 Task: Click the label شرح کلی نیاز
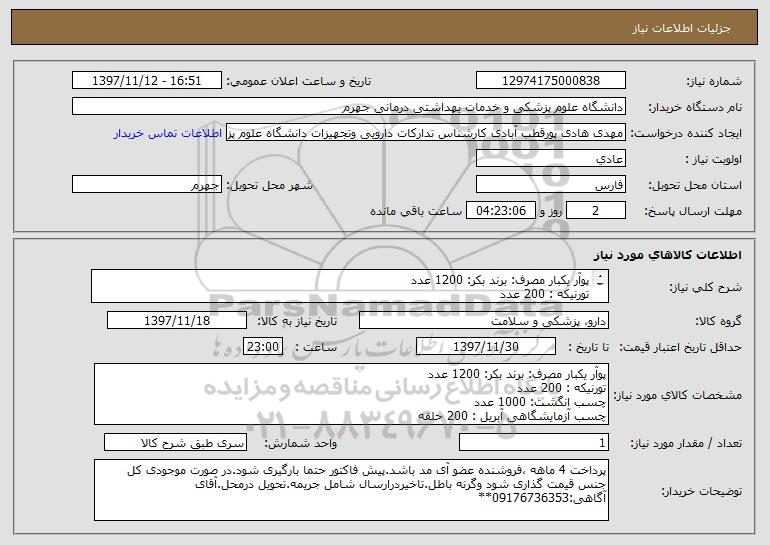[706, 287]
